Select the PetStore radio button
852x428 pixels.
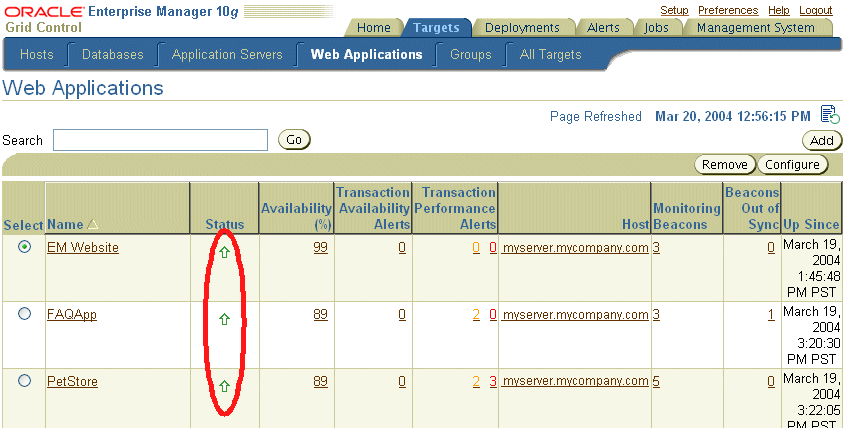(x=24, y=381)
